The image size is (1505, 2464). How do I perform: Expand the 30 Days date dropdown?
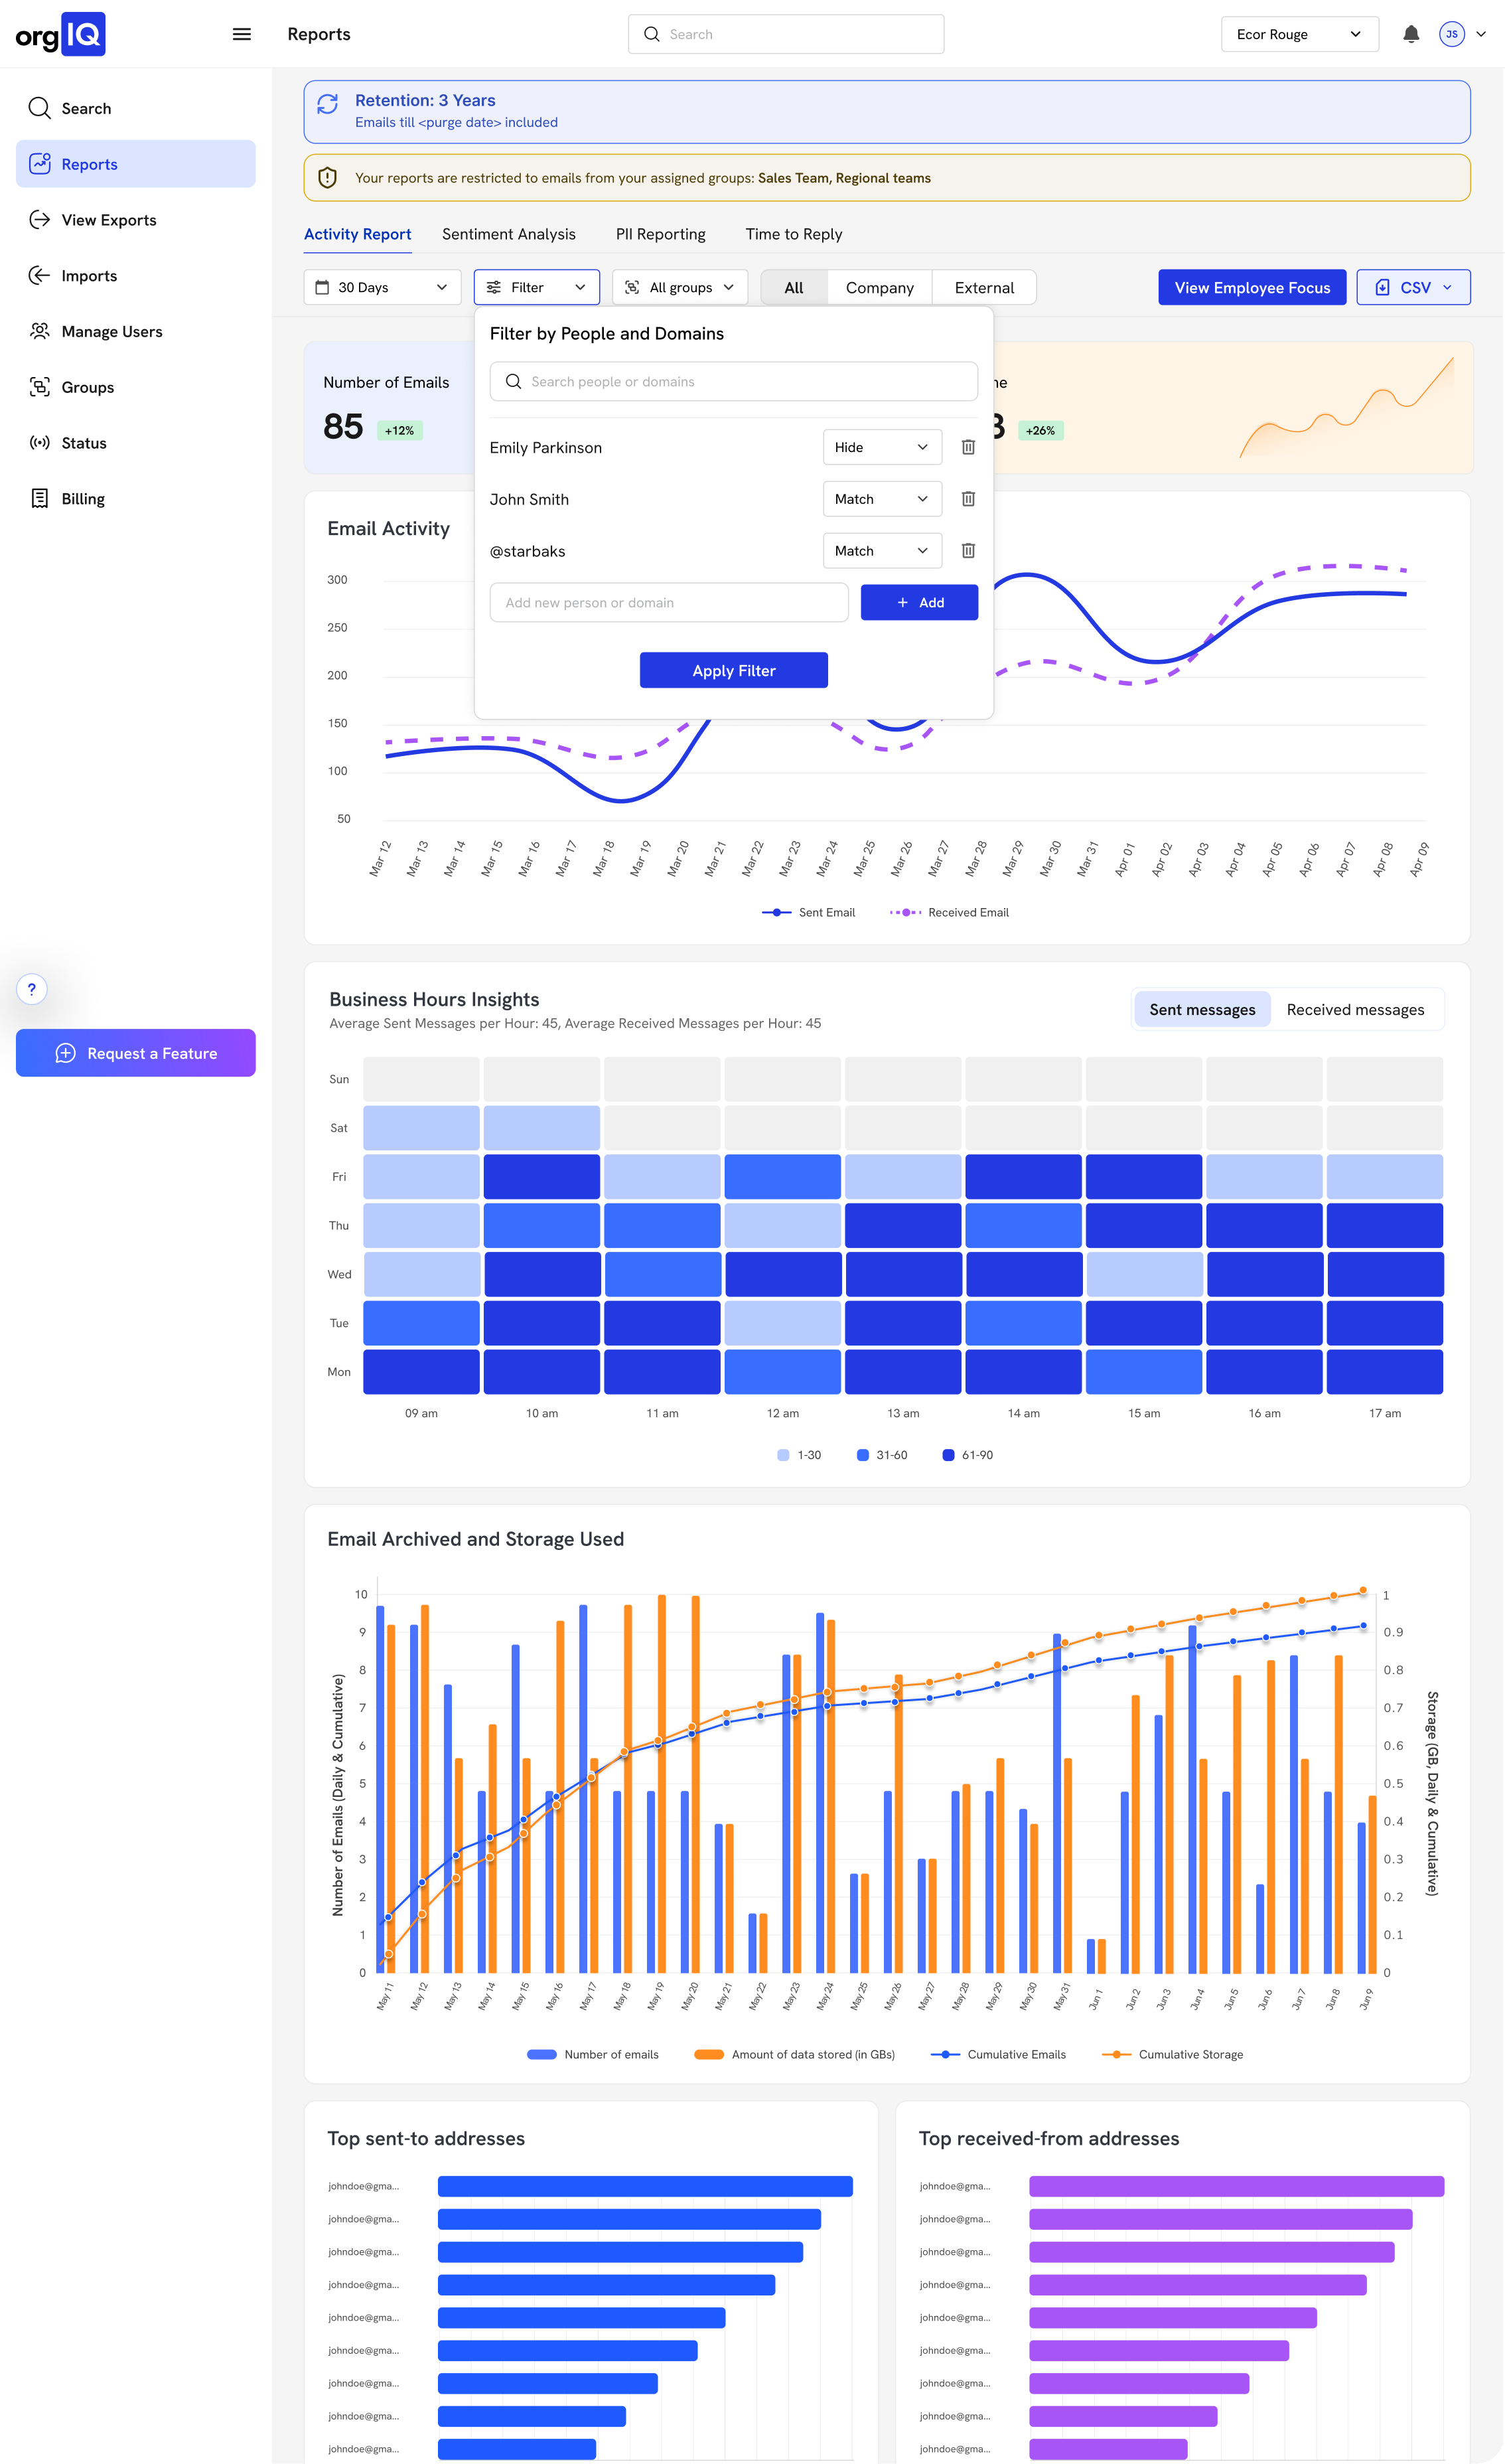382,288
